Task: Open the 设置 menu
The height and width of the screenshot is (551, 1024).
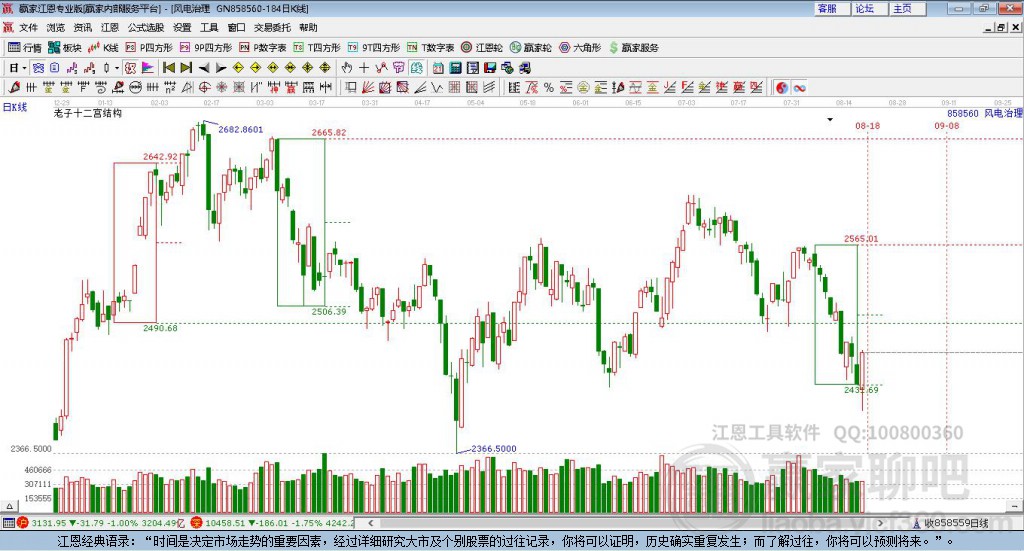Action: (x=182, y=27)
